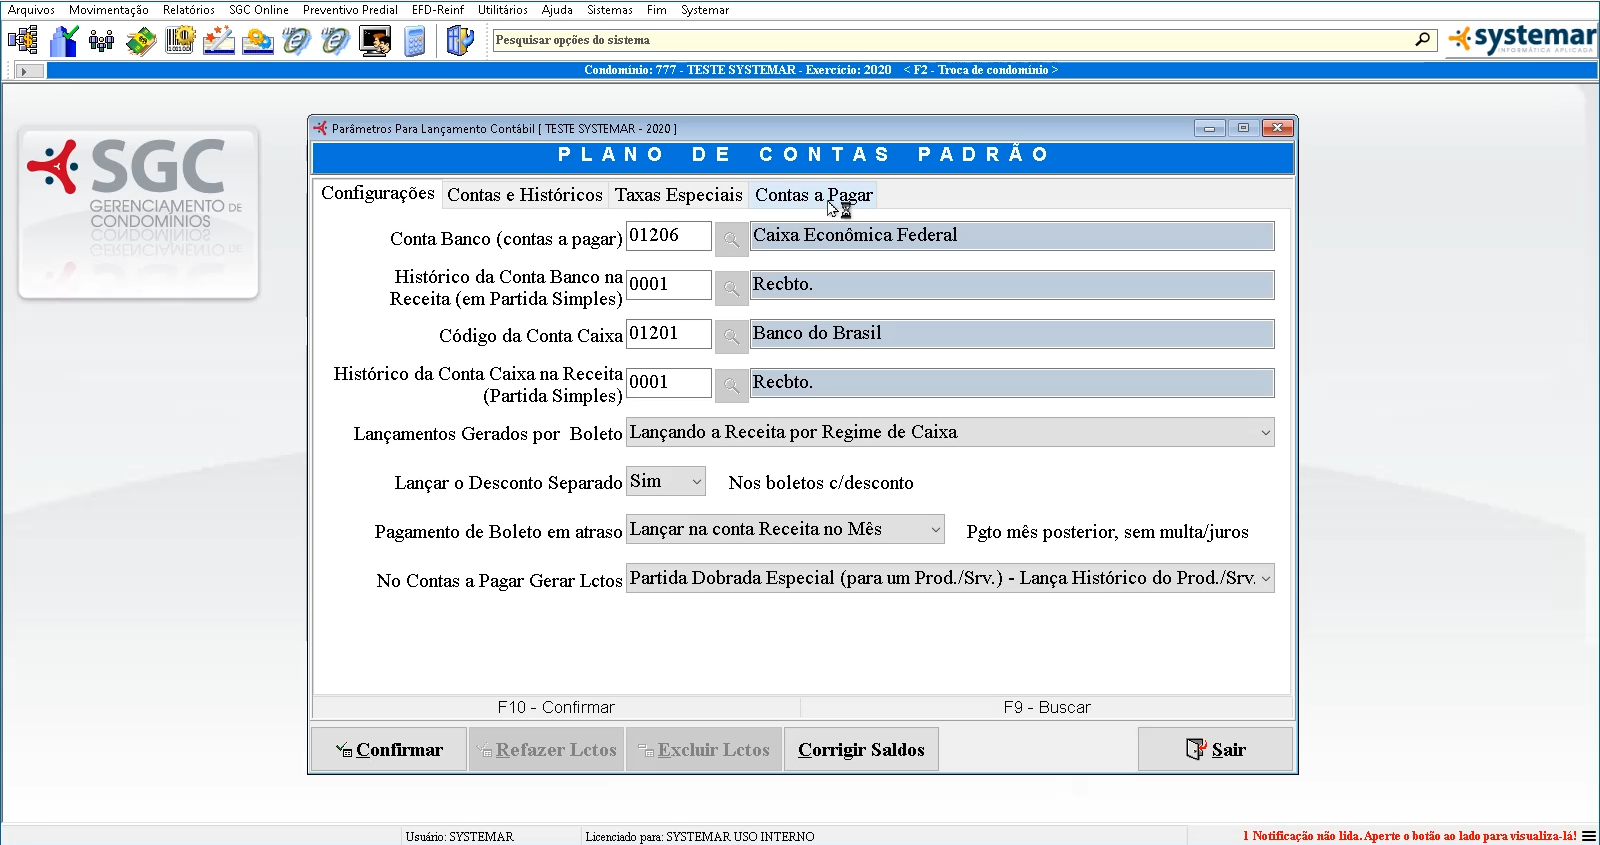Click the Sair button

click(1215, 750)
